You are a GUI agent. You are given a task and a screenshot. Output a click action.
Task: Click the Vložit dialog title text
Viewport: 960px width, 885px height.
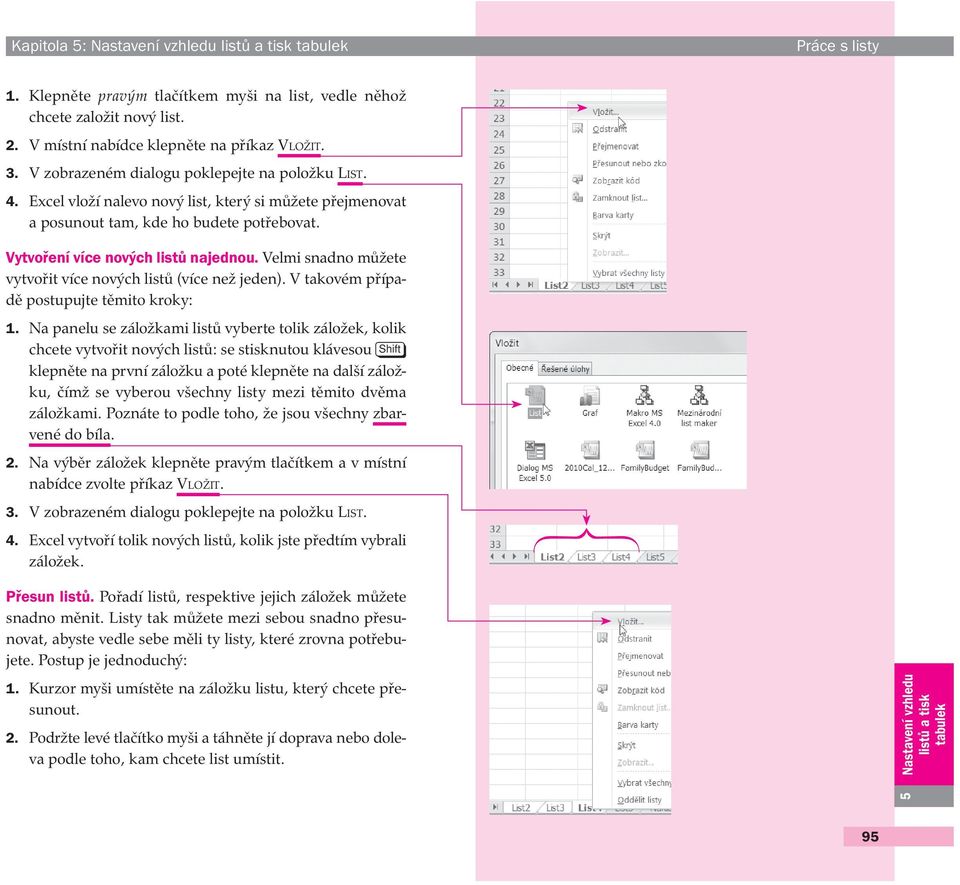tap(507, 343)
